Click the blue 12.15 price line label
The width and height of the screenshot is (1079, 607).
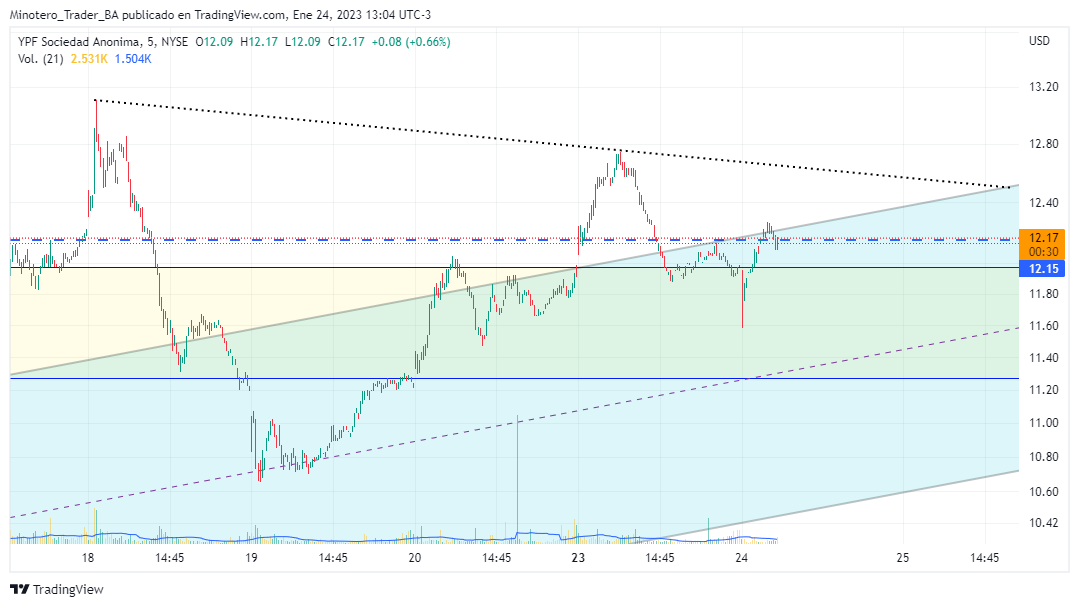(1042, 268)
